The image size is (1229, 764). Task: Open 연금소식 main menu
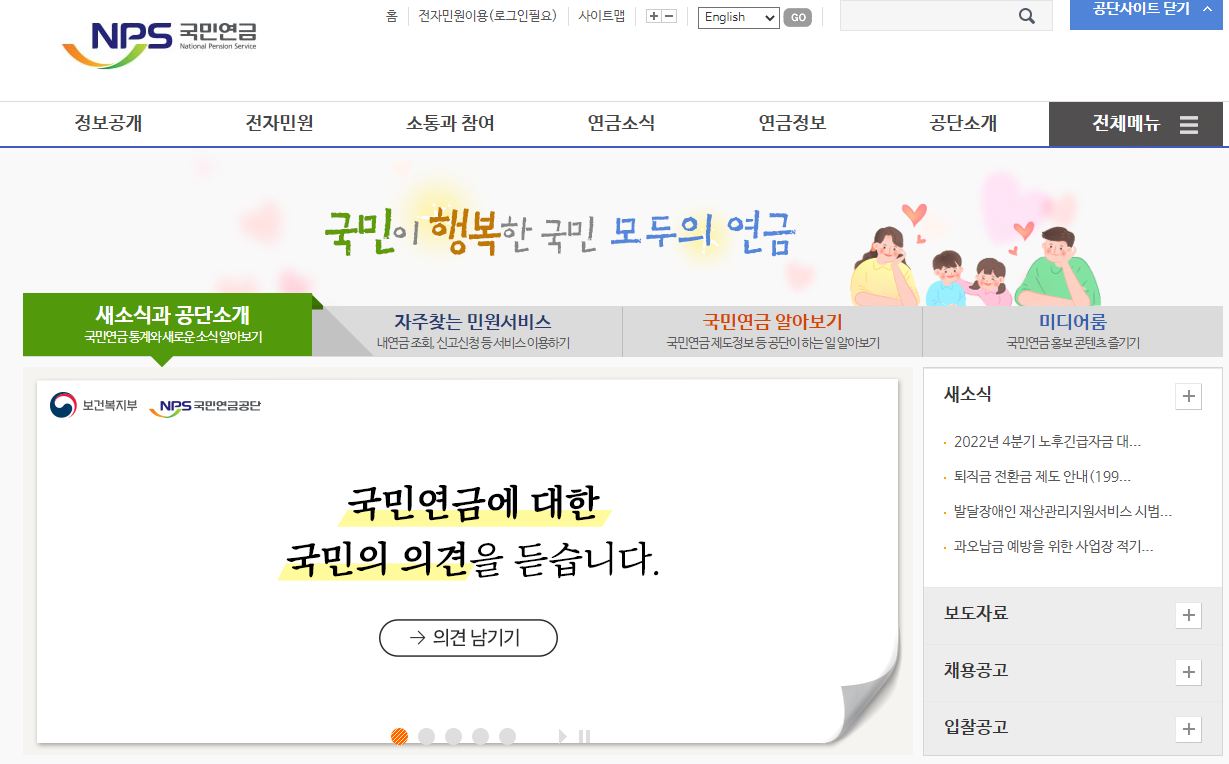click(621, 124)
